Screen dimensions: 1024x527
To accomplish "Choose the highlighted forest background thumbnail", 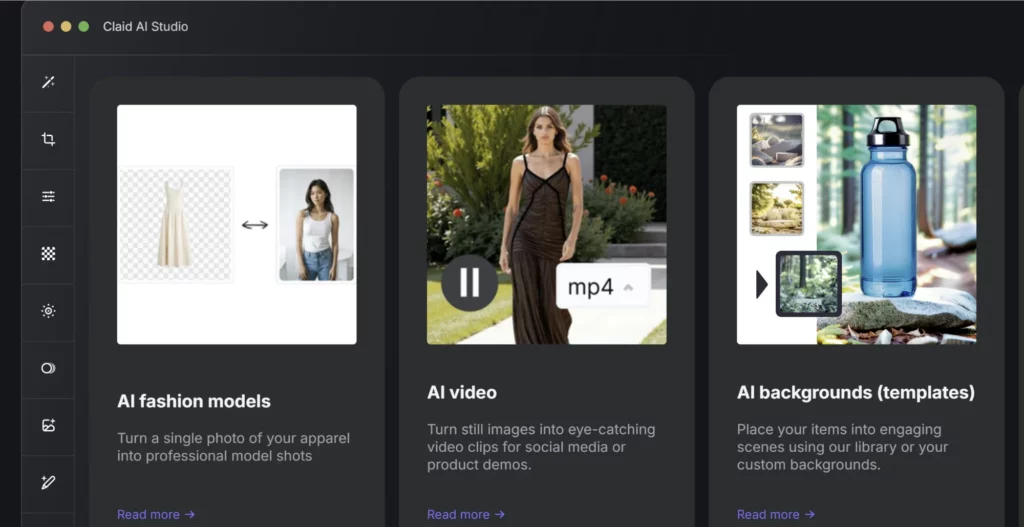I will [808, 284].
